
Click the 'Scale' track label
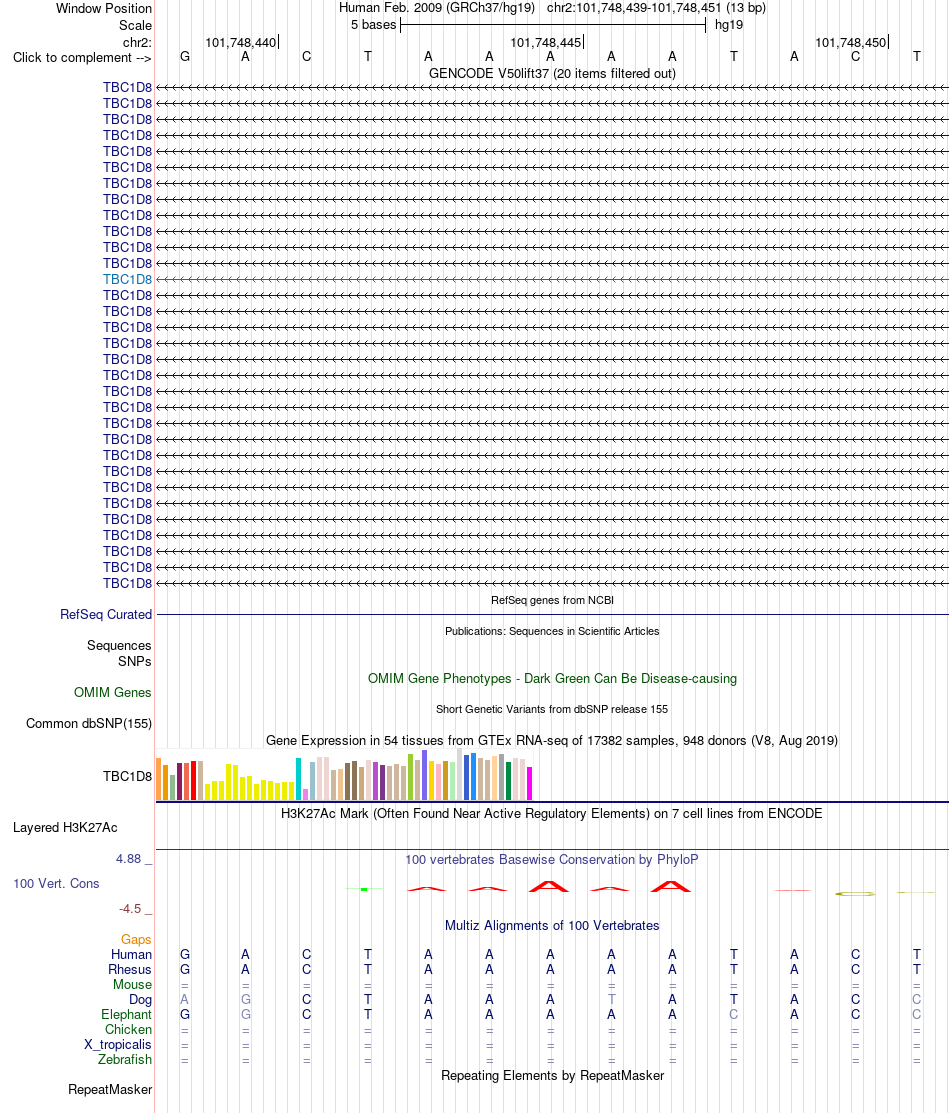(x=135, y=25)
